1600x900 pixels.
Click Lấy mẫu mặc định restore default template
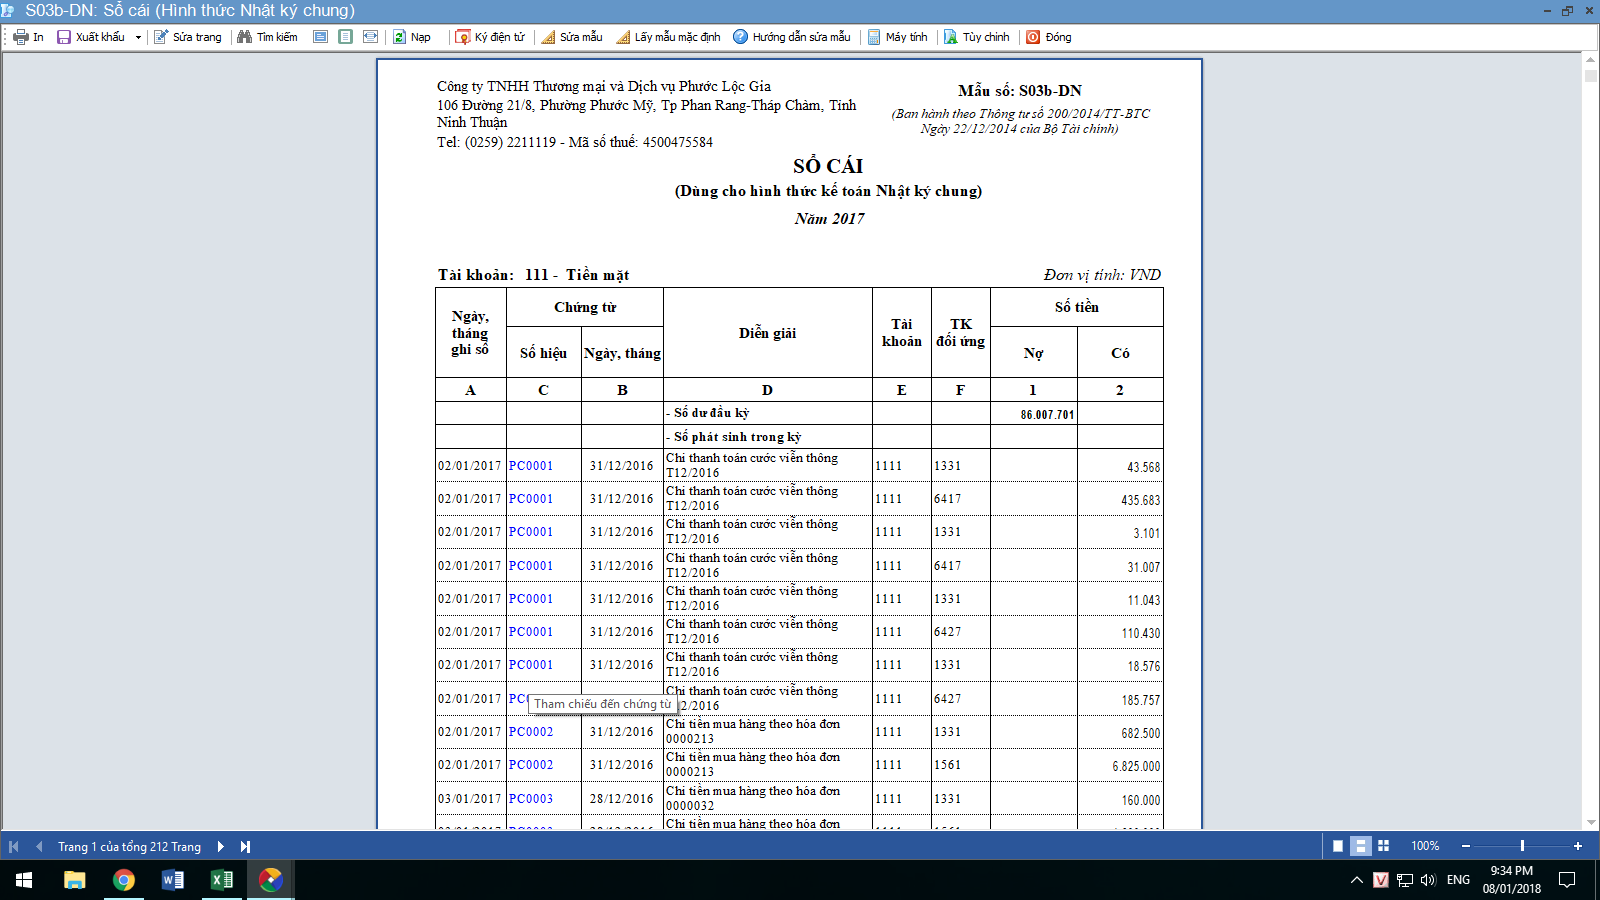(668, 37)
